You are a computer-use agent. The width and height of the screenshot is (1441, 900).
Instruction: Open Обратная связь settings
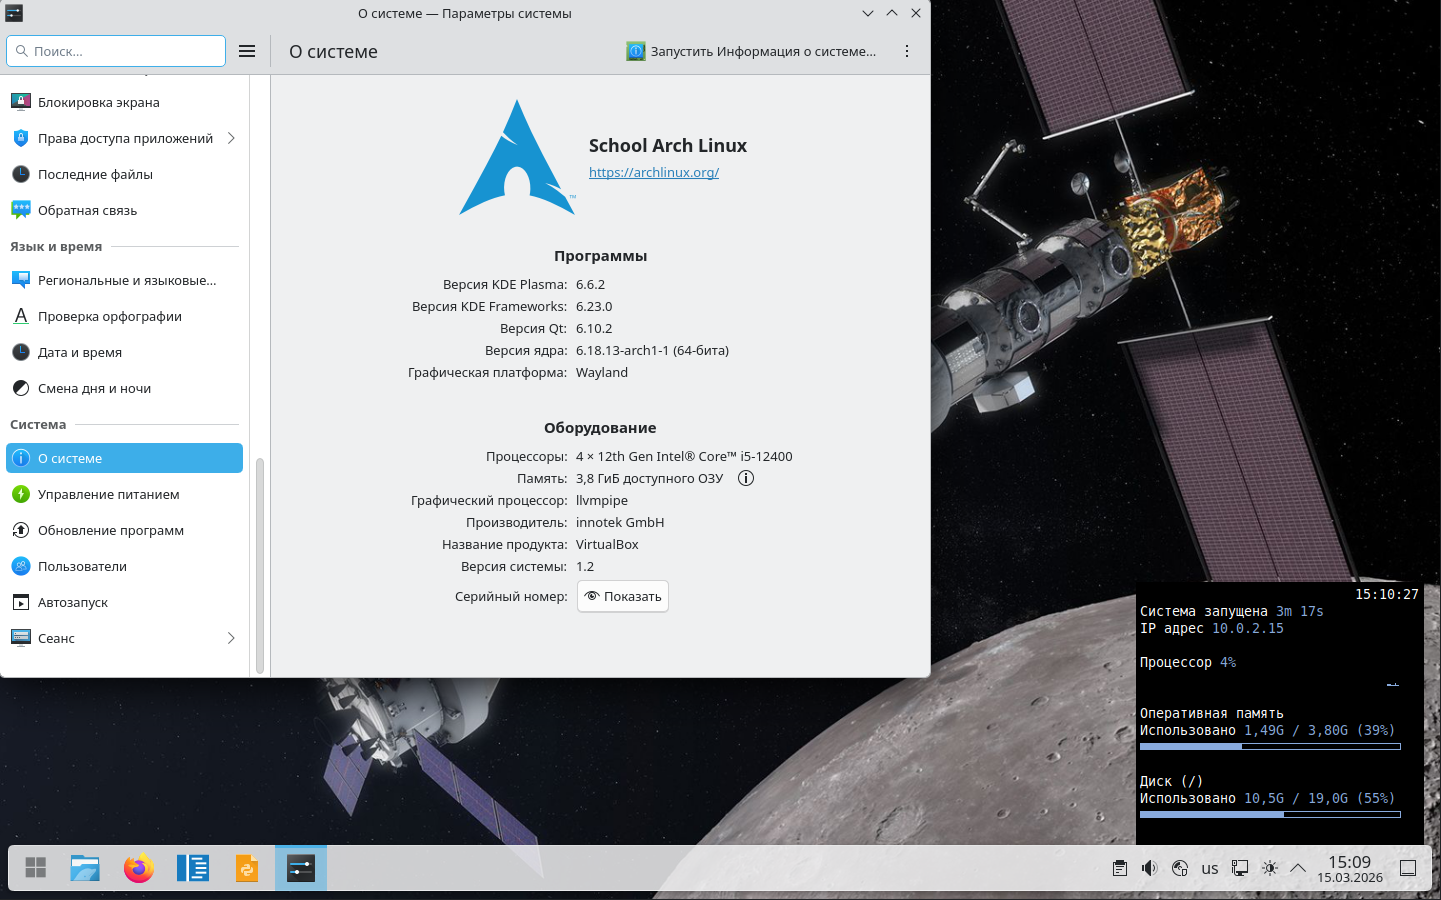[x=124, y=210]
